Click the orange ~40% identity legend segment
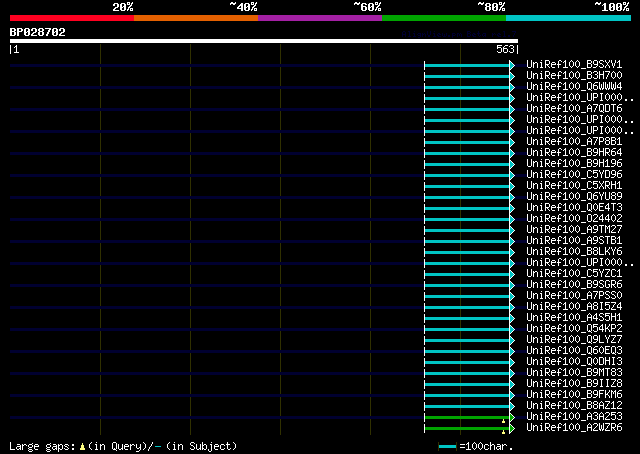The width and height of the screenshot is (640, 454). [x=196, y=18]
